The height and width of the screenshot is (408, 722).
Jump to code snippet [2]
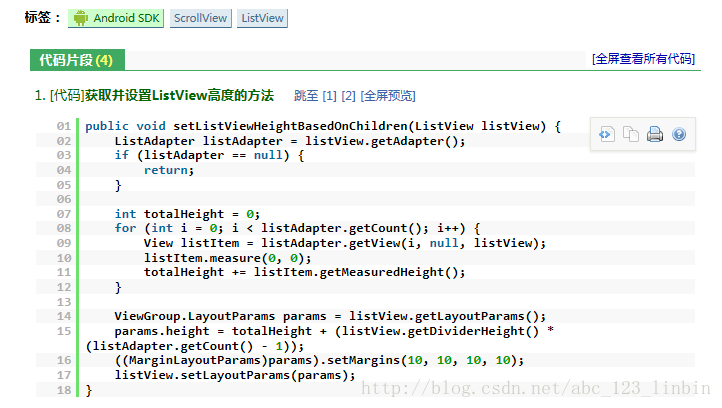click(349, 96)
